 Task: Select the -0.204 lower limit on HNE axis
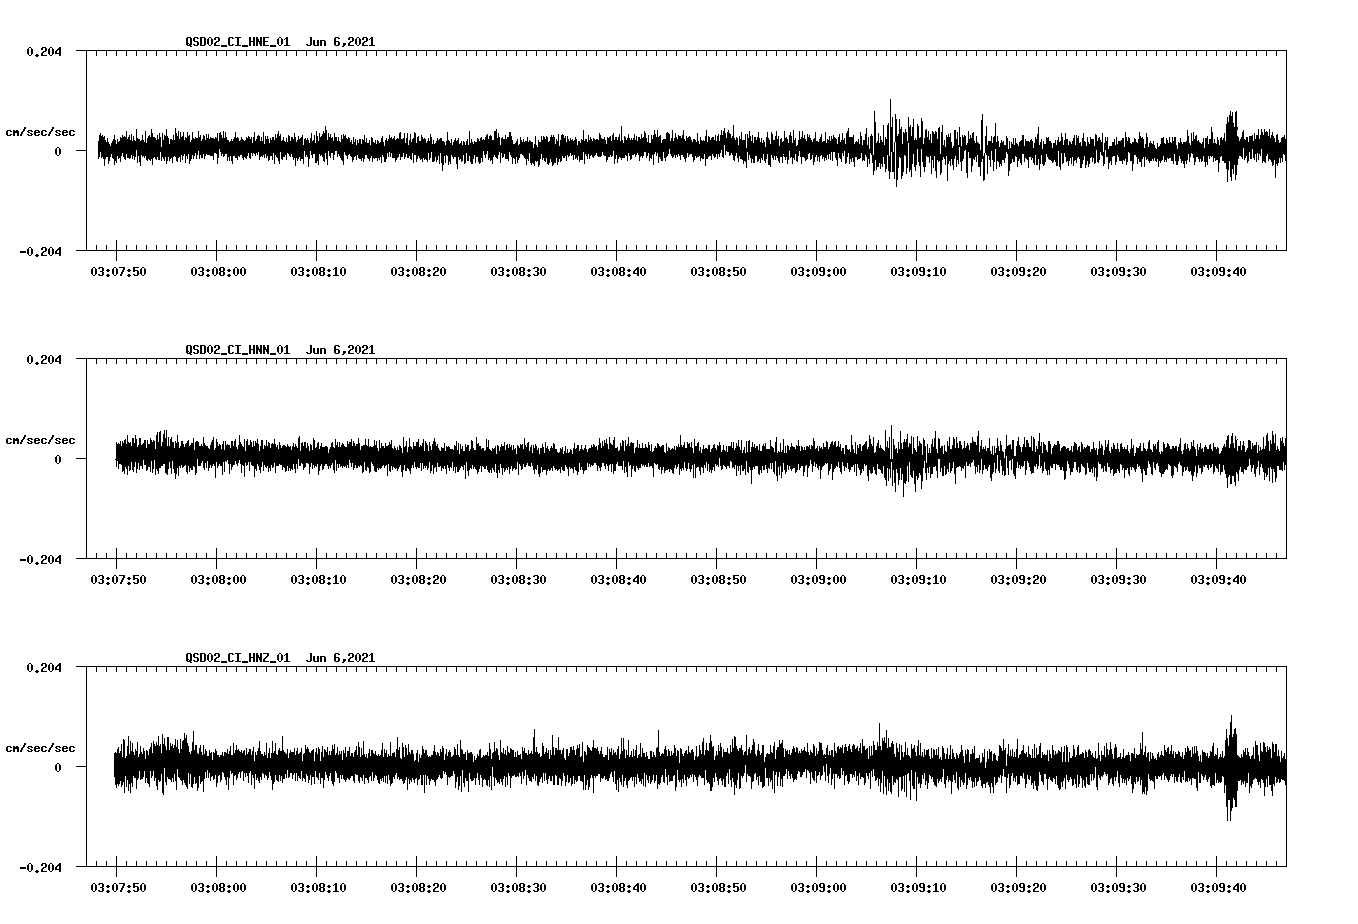coord(40,251)
